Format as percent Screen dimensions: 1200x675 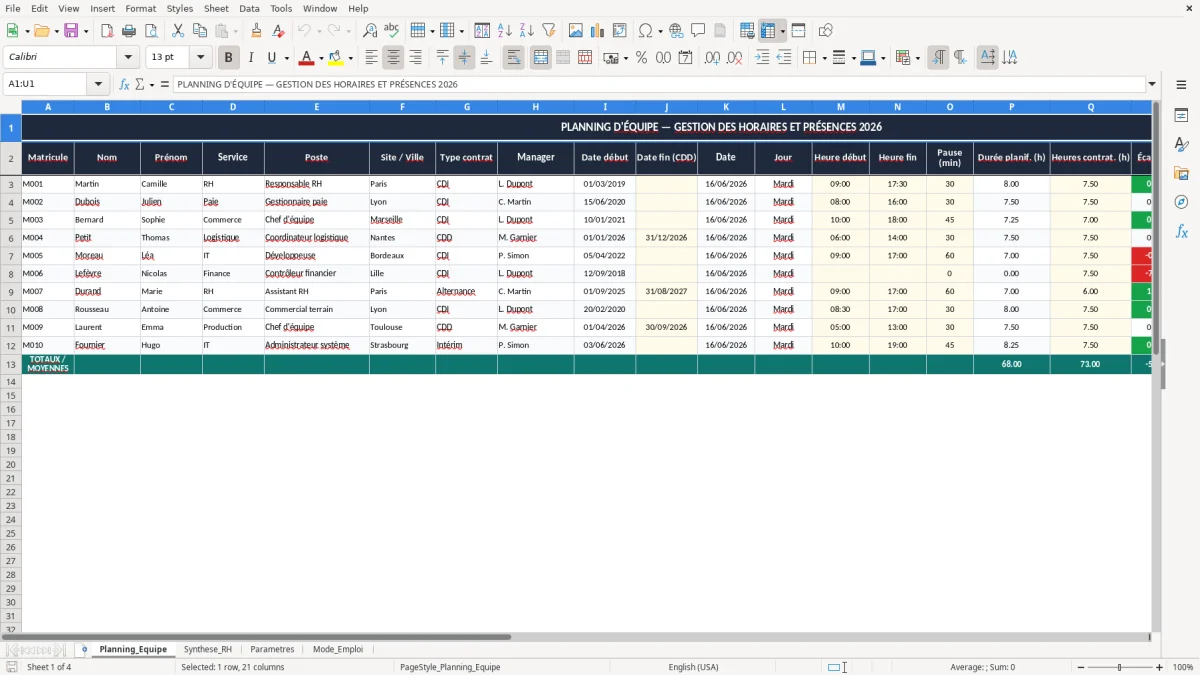642,58
